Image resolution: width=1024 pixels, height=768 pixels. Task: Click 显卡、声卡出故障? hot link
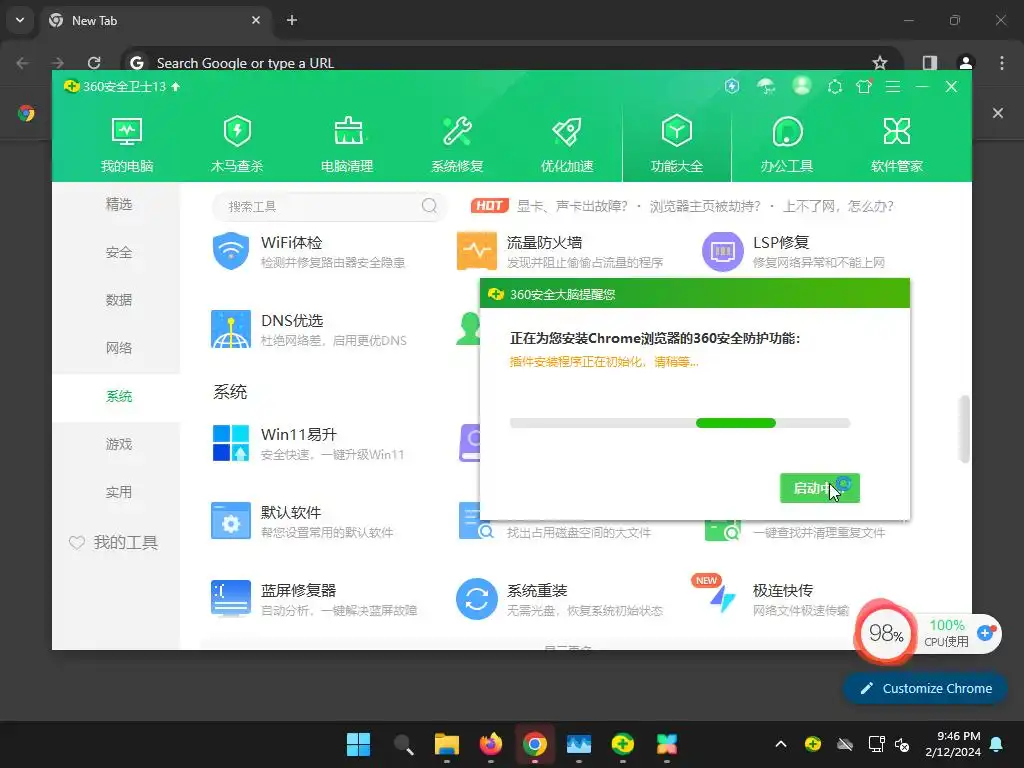[572, 206]
